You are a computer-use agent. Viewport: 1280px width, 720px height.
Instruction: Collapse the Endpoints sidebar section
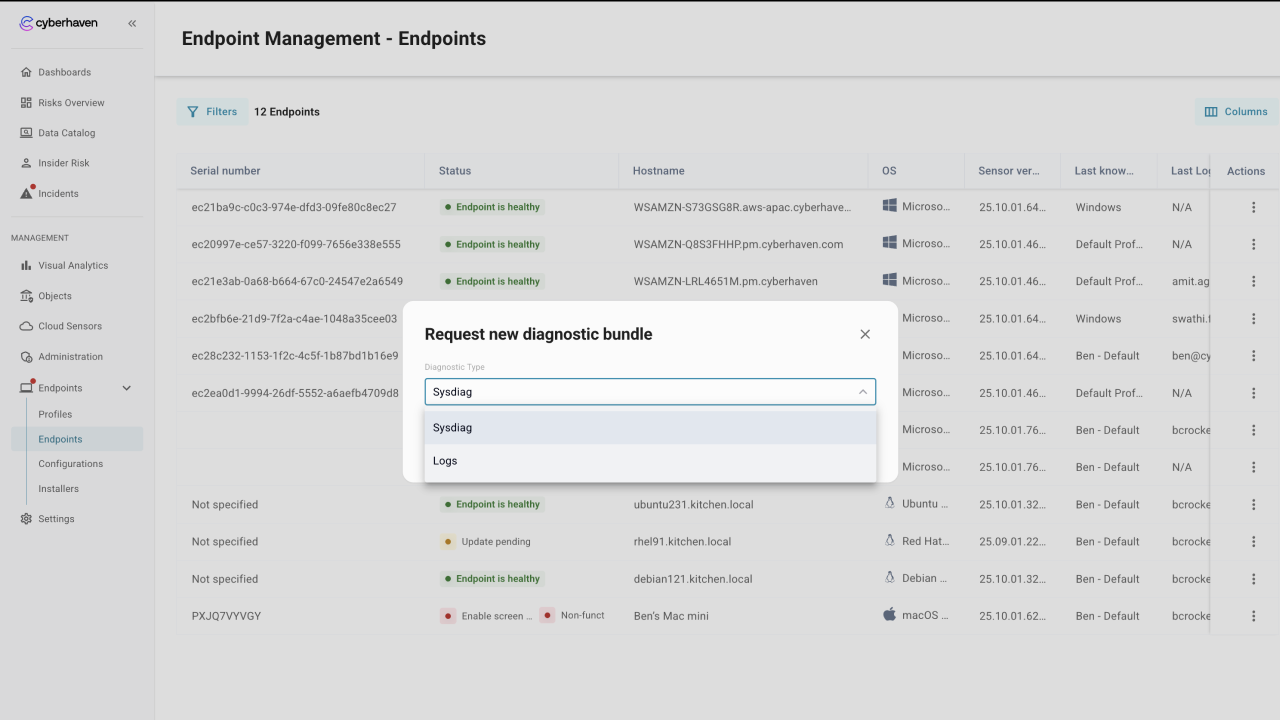click(127, 388)
